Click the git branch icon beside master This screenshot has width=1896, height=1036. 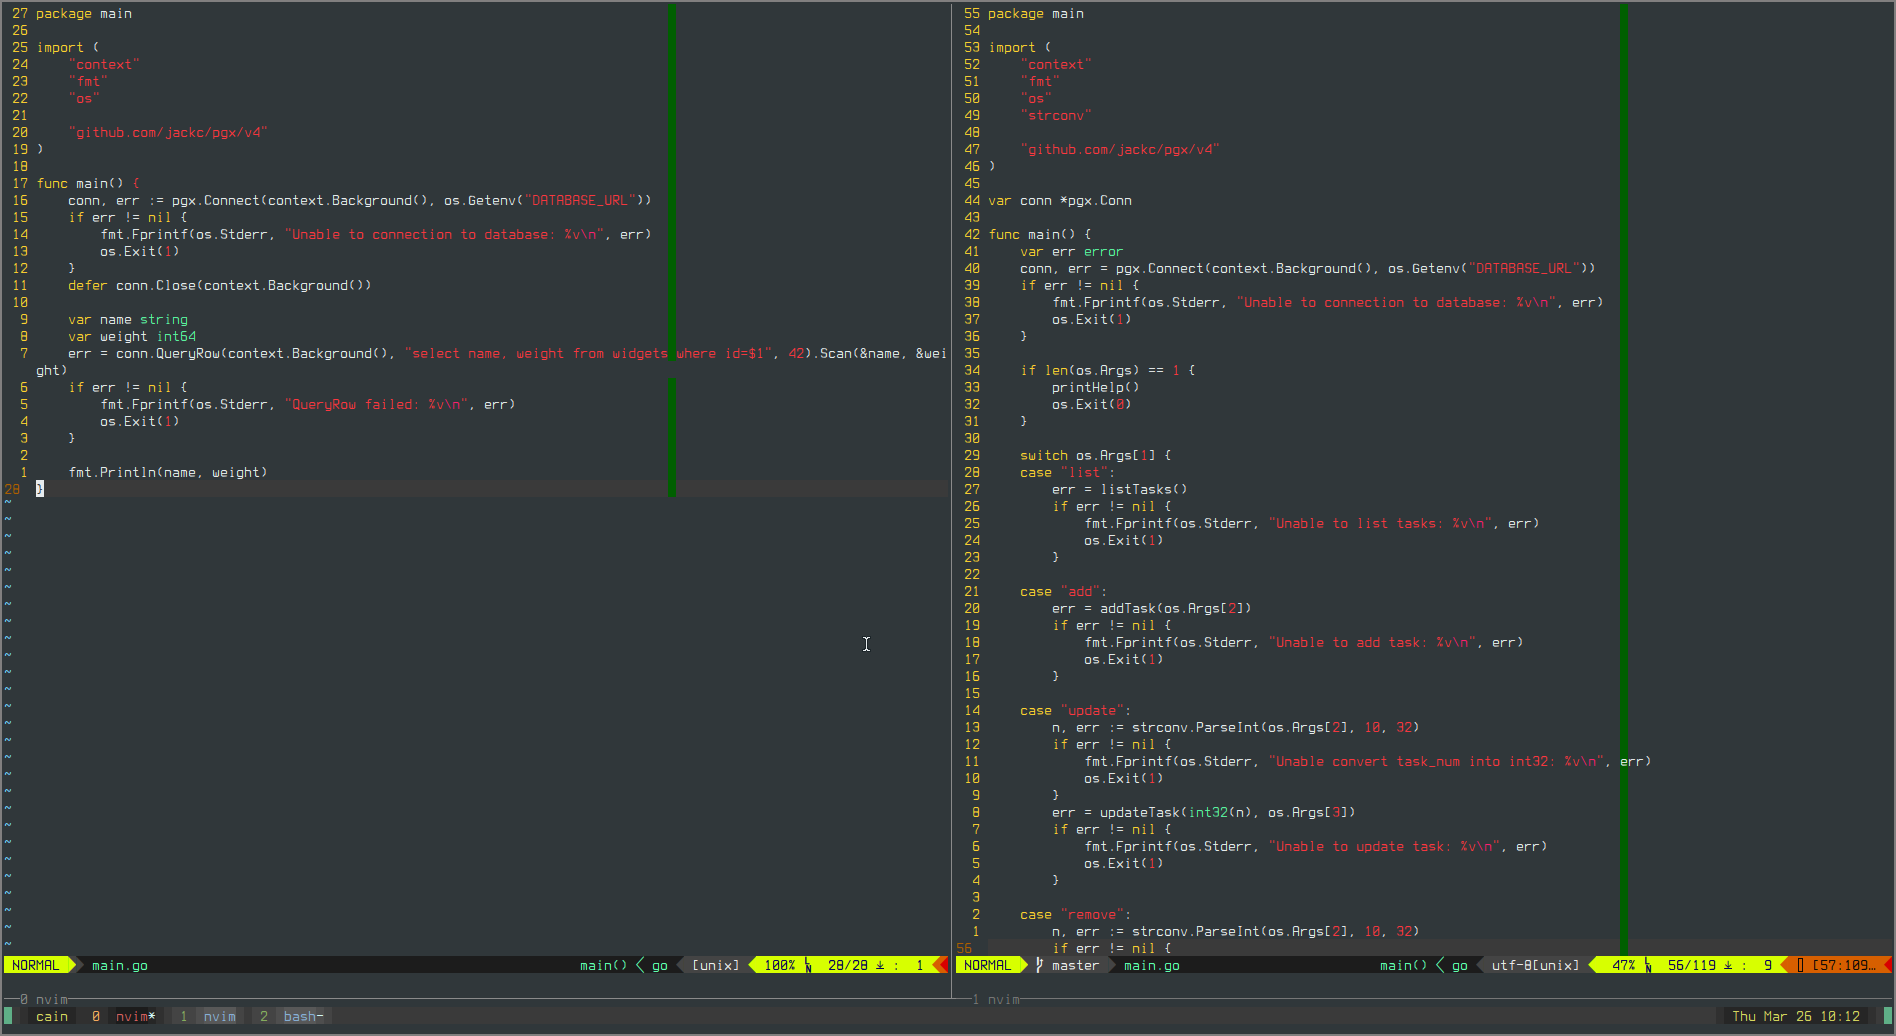(x=1040, y=965)
